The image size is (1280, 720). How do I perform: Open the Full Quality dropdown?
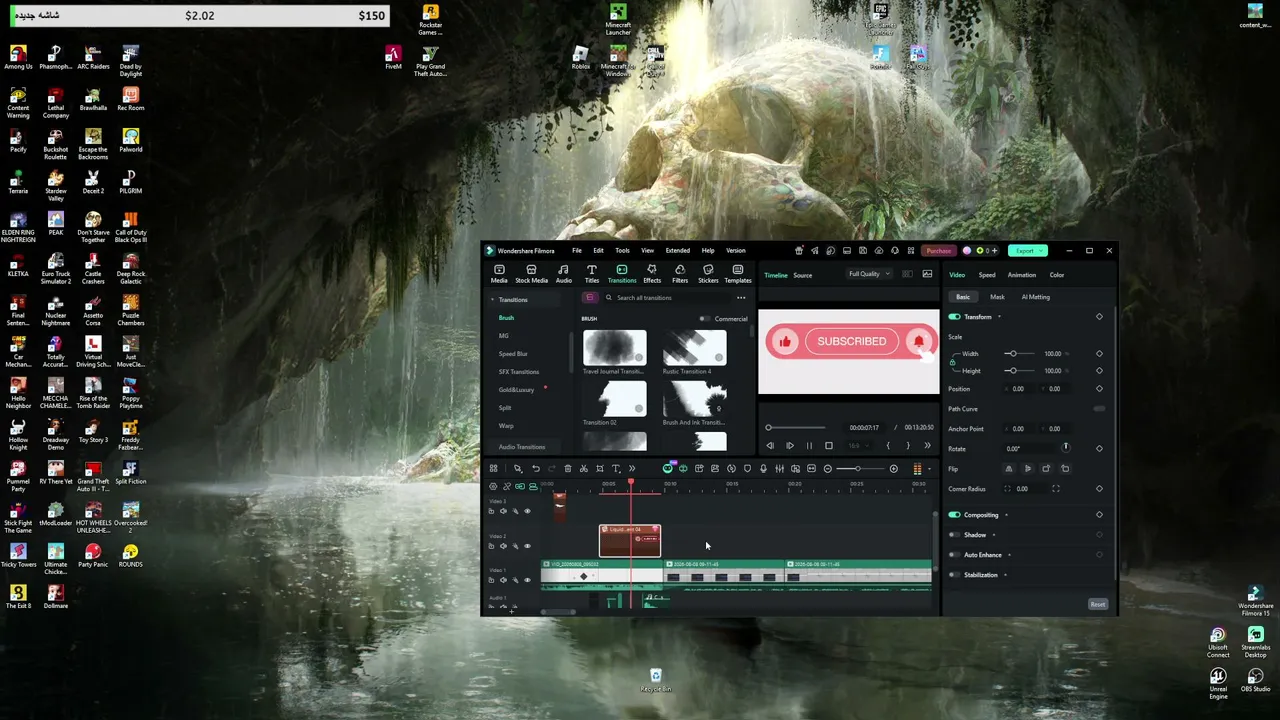pos(869,274)
